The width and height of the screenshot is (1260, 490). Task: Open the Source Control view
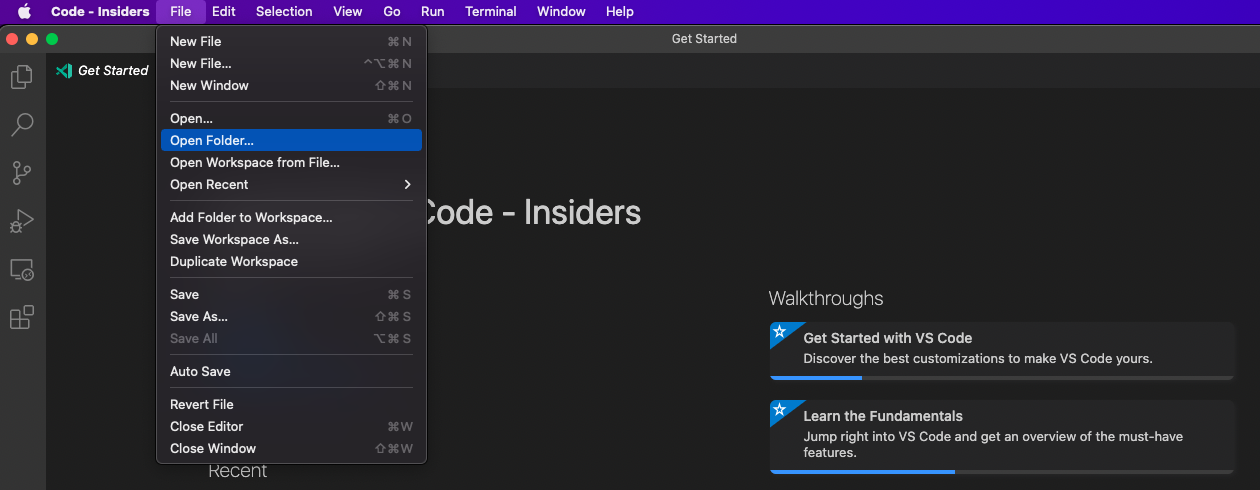[x=22, y=173]
